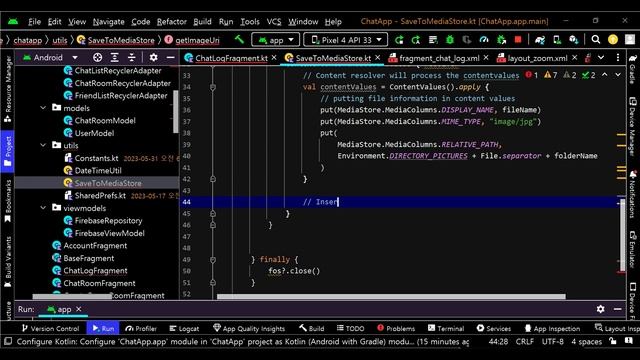Click Expand All in project panel
The width and height of the screenshot is (640, 360).
click(x=114, y=58)
